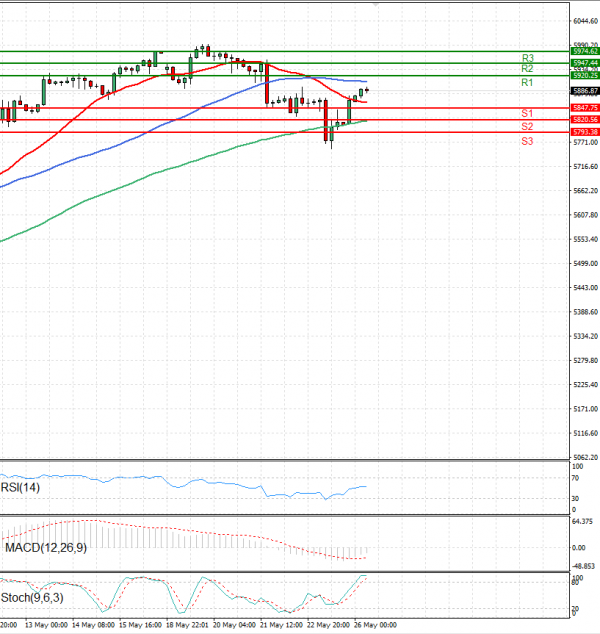Click the S2 support label
600x634 pixels.
tap(527, 127)
